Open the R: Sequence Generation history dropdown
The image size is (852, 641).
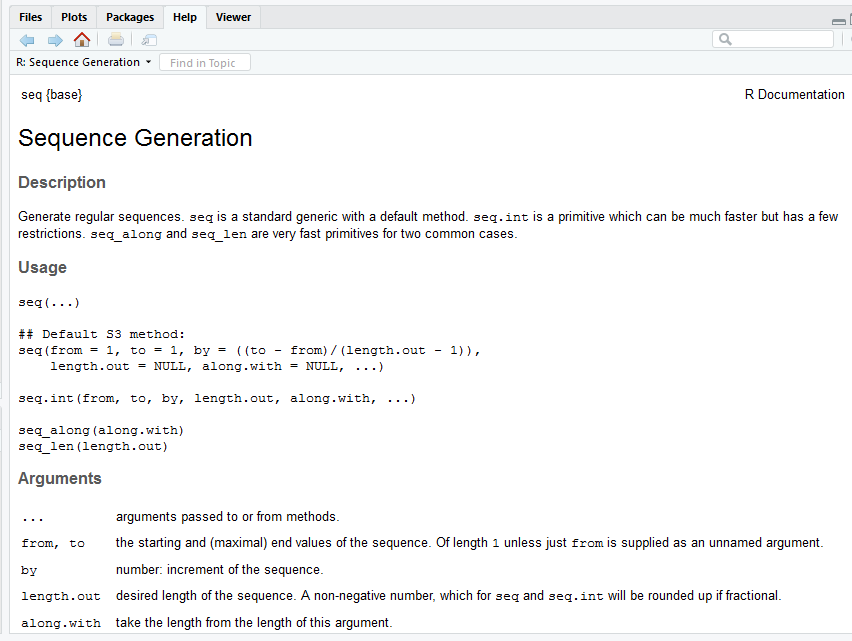click(x=148, y=62)
